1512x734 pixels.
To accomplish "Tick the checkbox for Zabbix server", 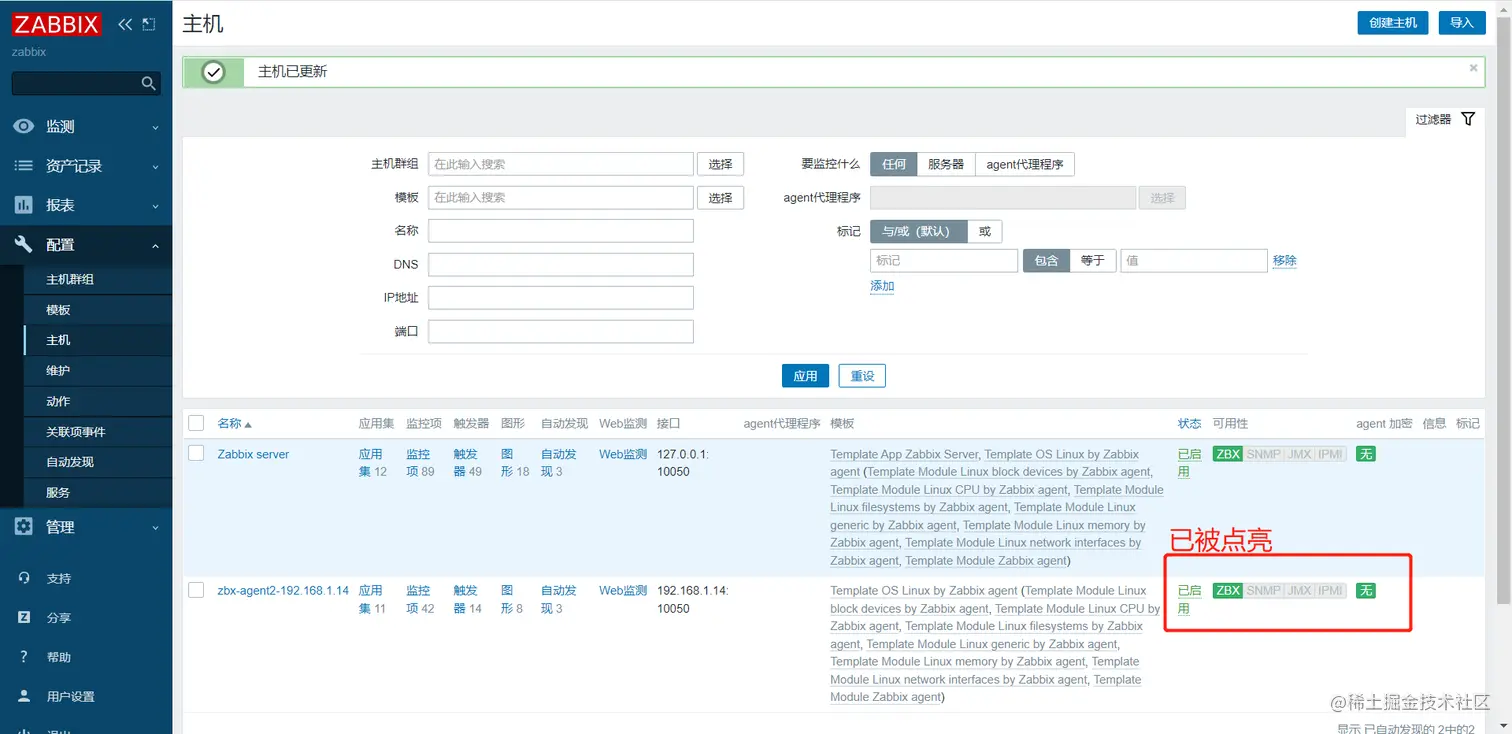I will point(196,453).
